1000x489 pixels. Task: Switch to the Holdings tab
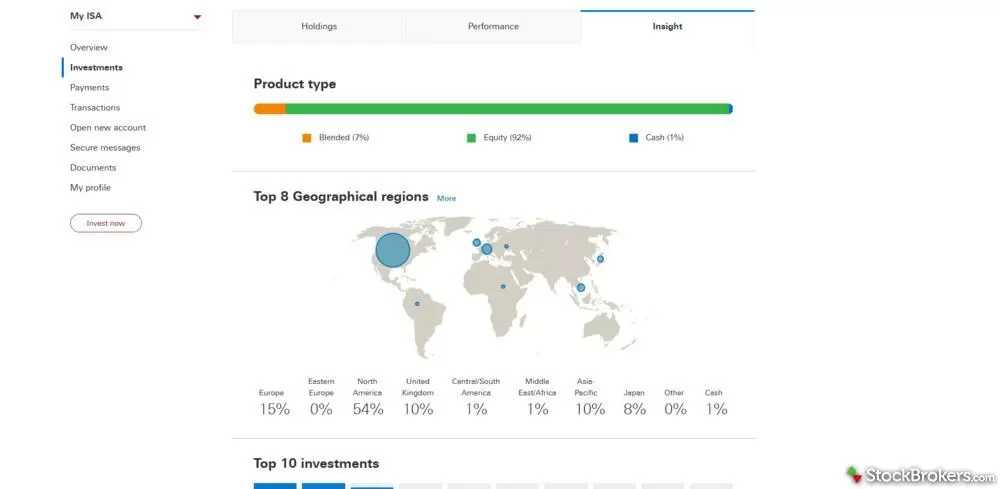pos(319,27)
